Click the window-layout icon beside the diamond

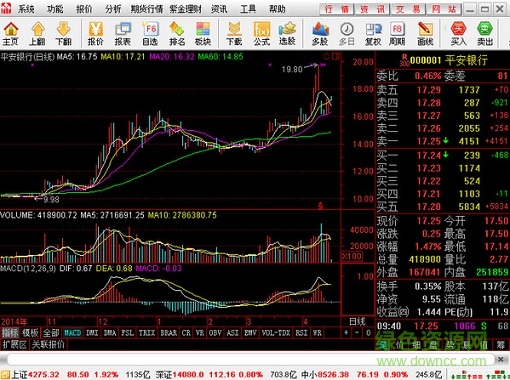coord(335,56)
